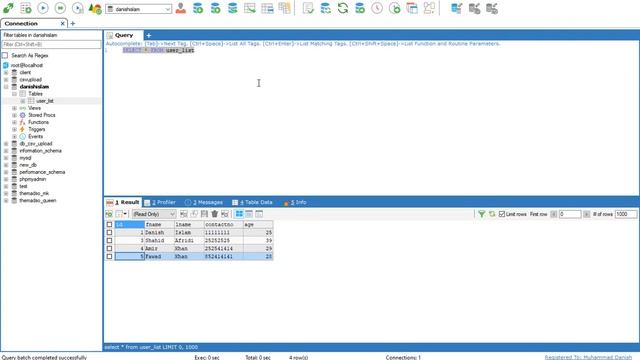Open the (Read Only) dropdown
640x360 pixels.
[x=154, y=214]
